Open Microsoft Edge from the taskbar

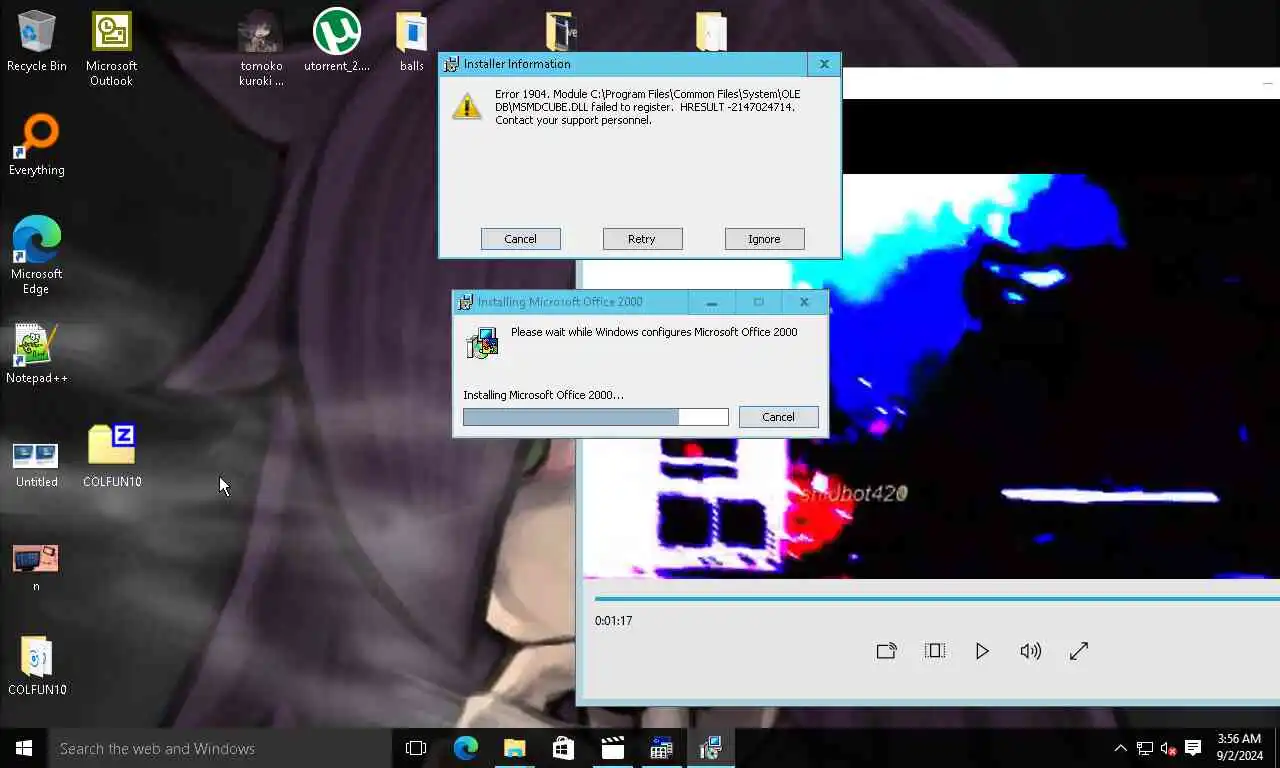click(465, 748)
